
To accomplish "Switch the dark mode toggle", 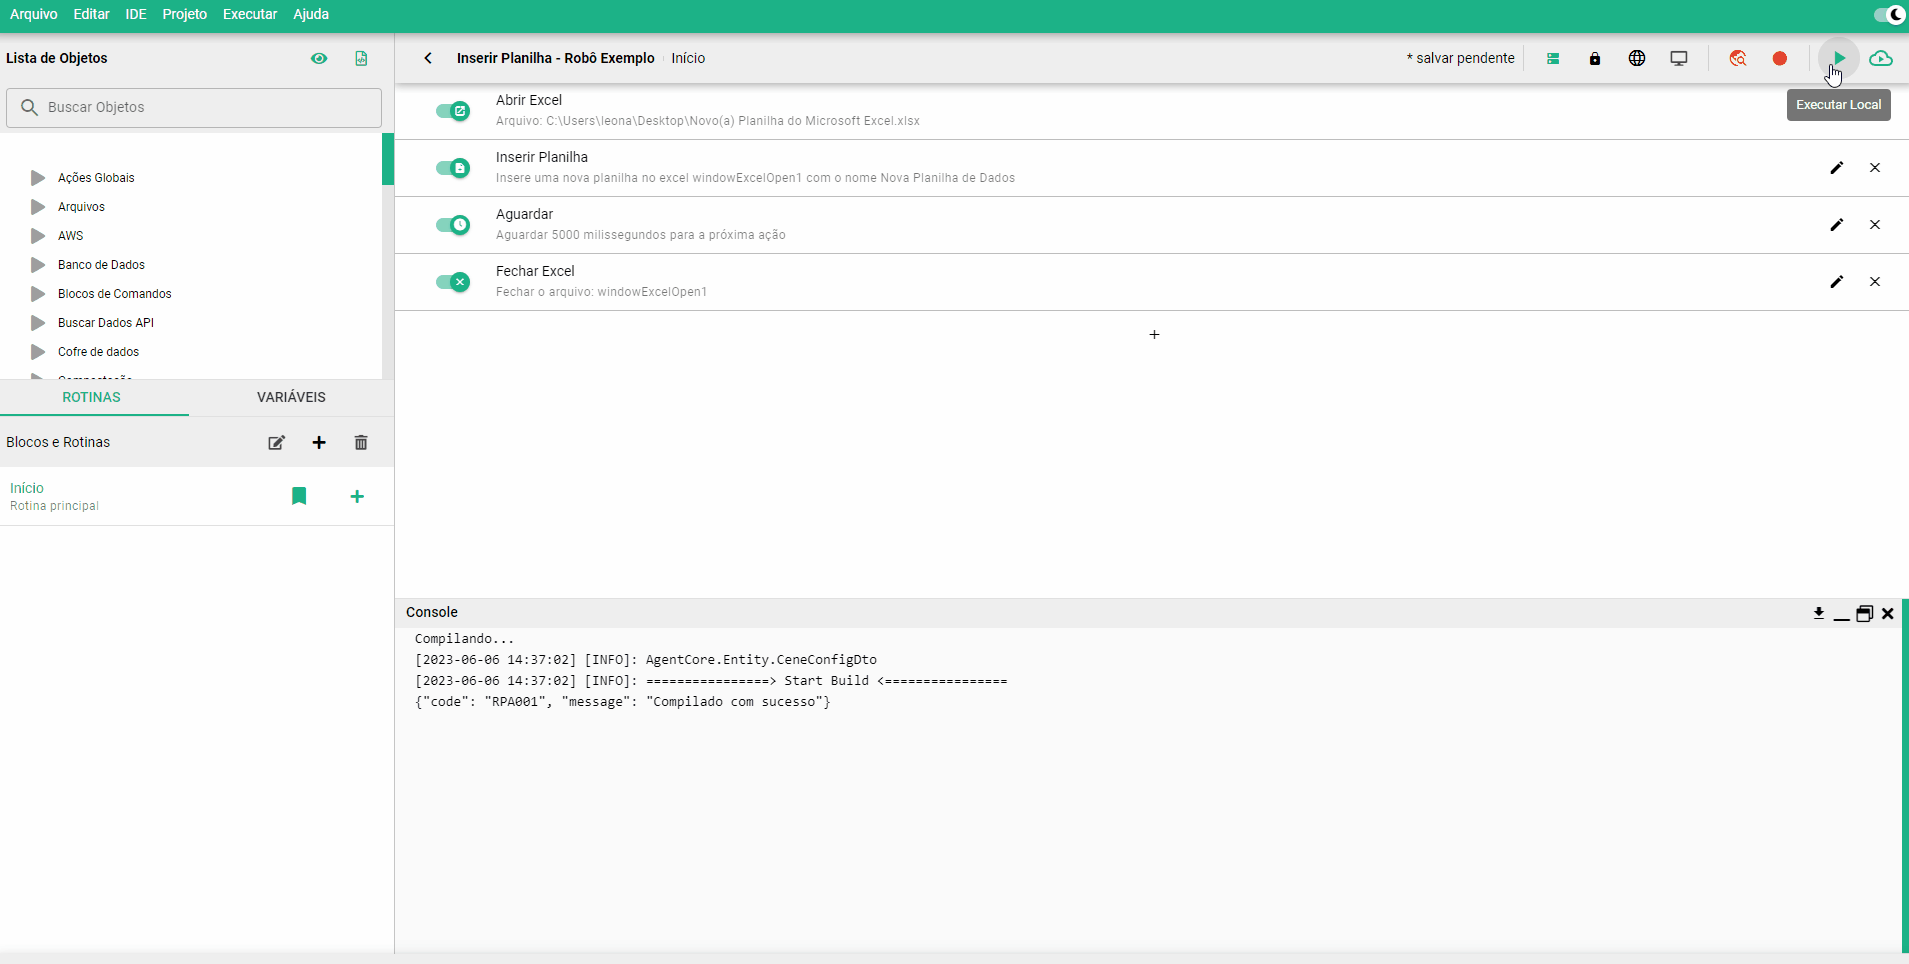I will click(1889, 14).
